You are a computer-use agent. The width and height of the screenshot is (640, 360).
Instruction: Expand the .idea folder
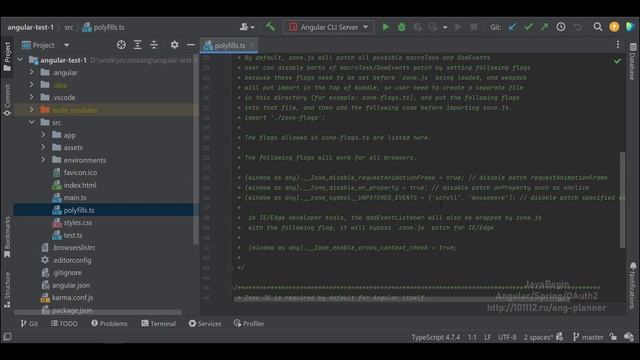click(x=31, y=85)
